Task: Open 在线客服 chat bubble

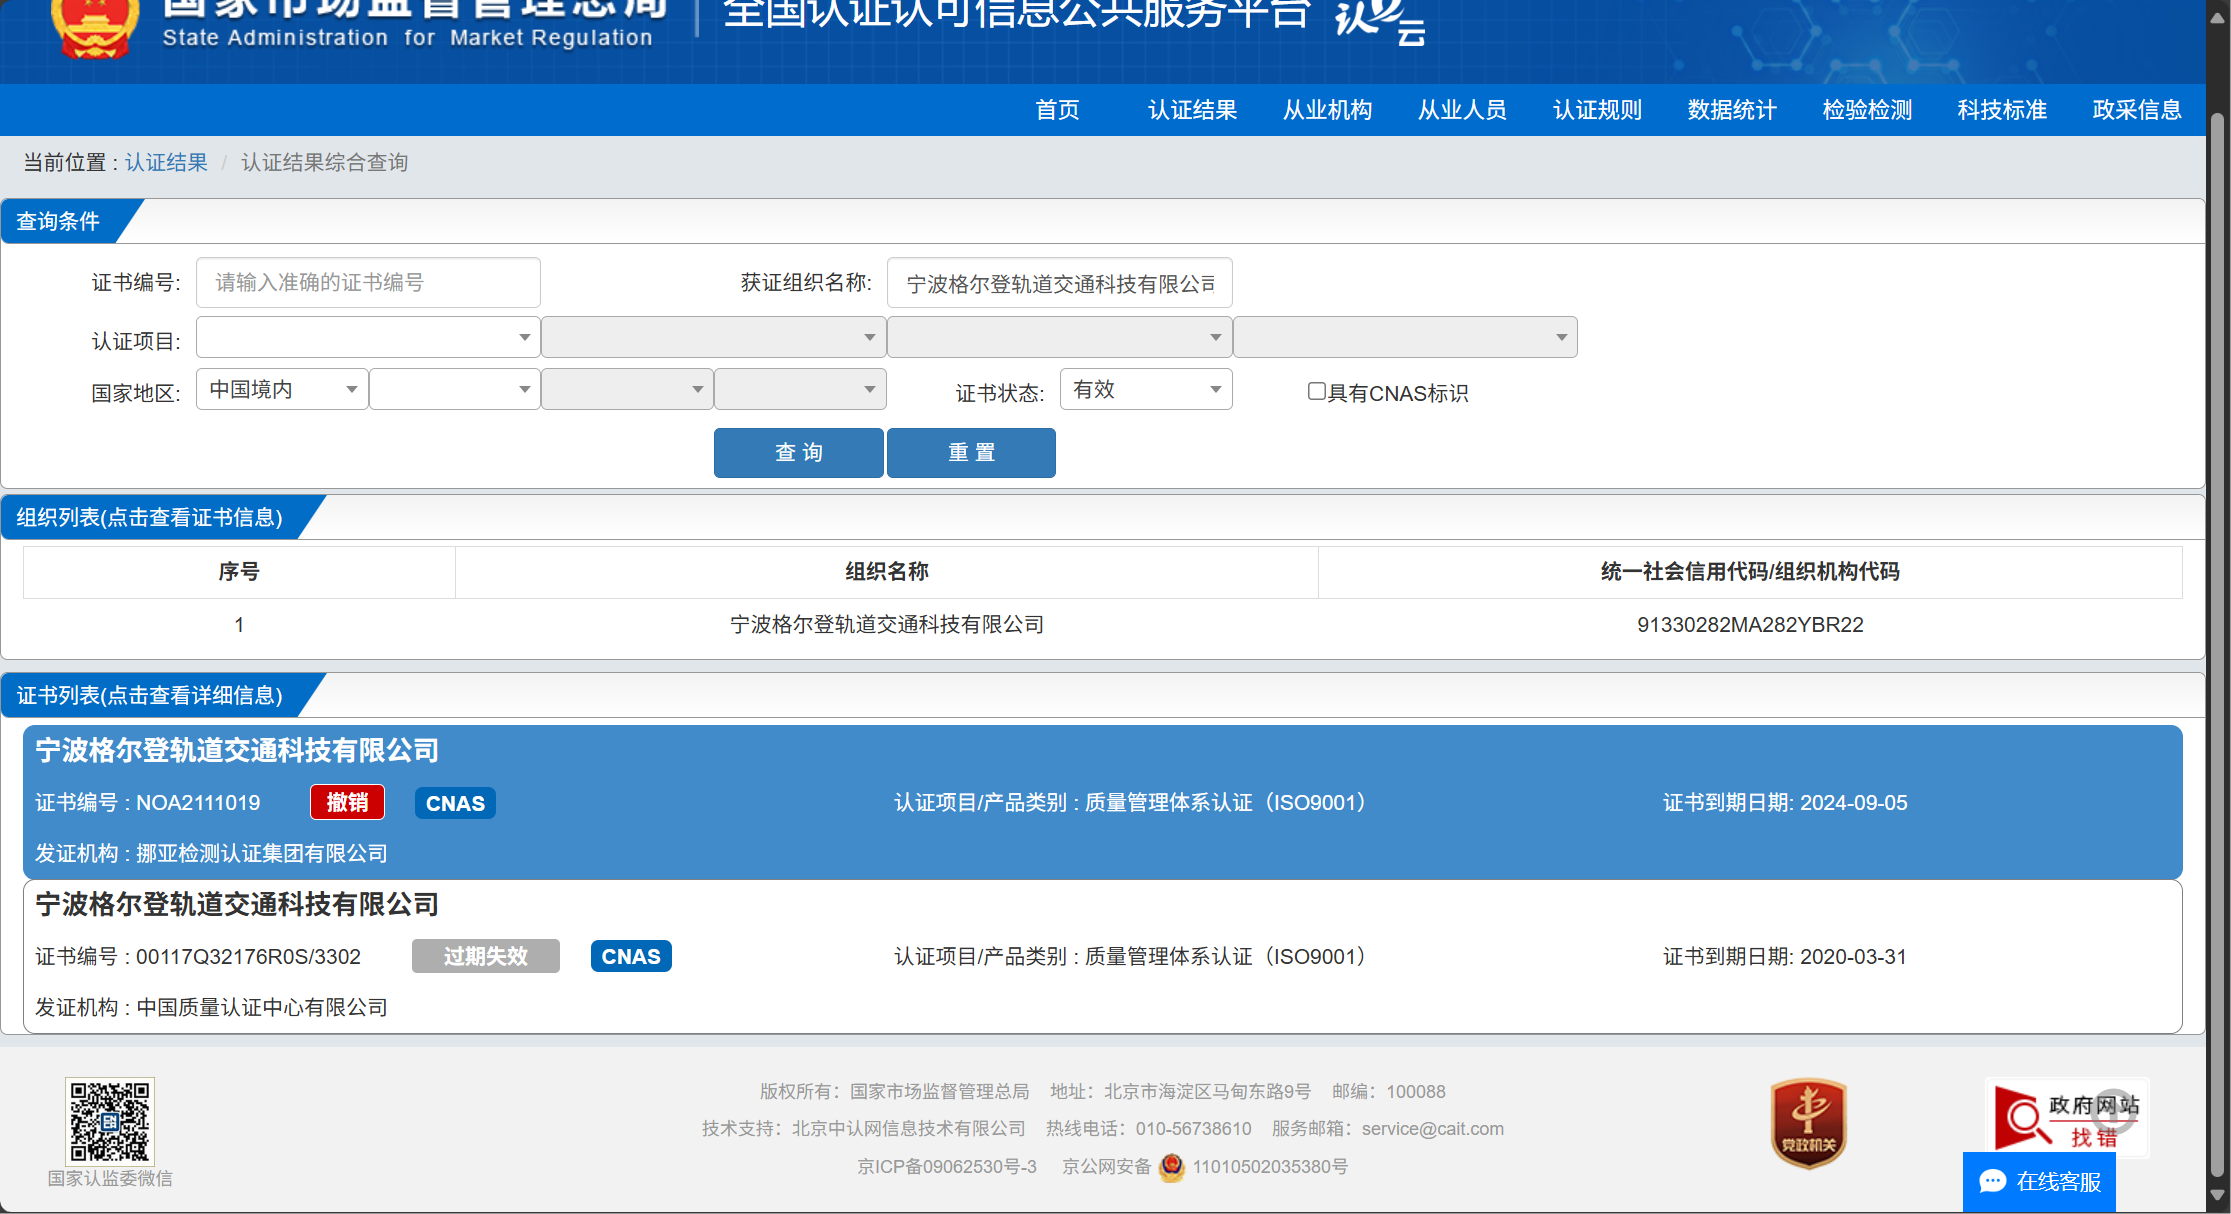Action: 2039,1182
